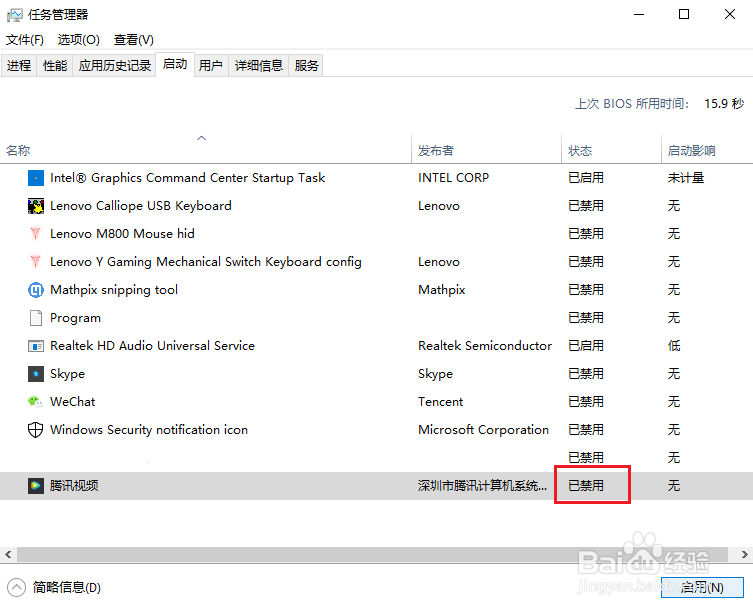Image resolution: width=753 pixels, height=612 pixels.
Task: Open the 选项(O) menu
Action: click(x=79, y=39)
